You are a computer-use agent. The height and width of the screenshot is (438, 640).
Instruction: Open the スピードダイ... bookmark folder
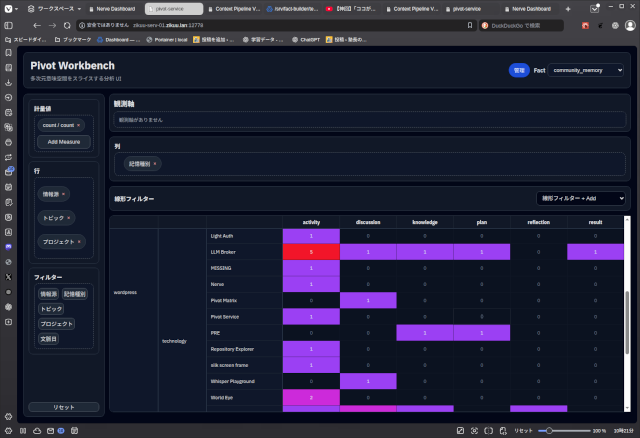point(25,40)
